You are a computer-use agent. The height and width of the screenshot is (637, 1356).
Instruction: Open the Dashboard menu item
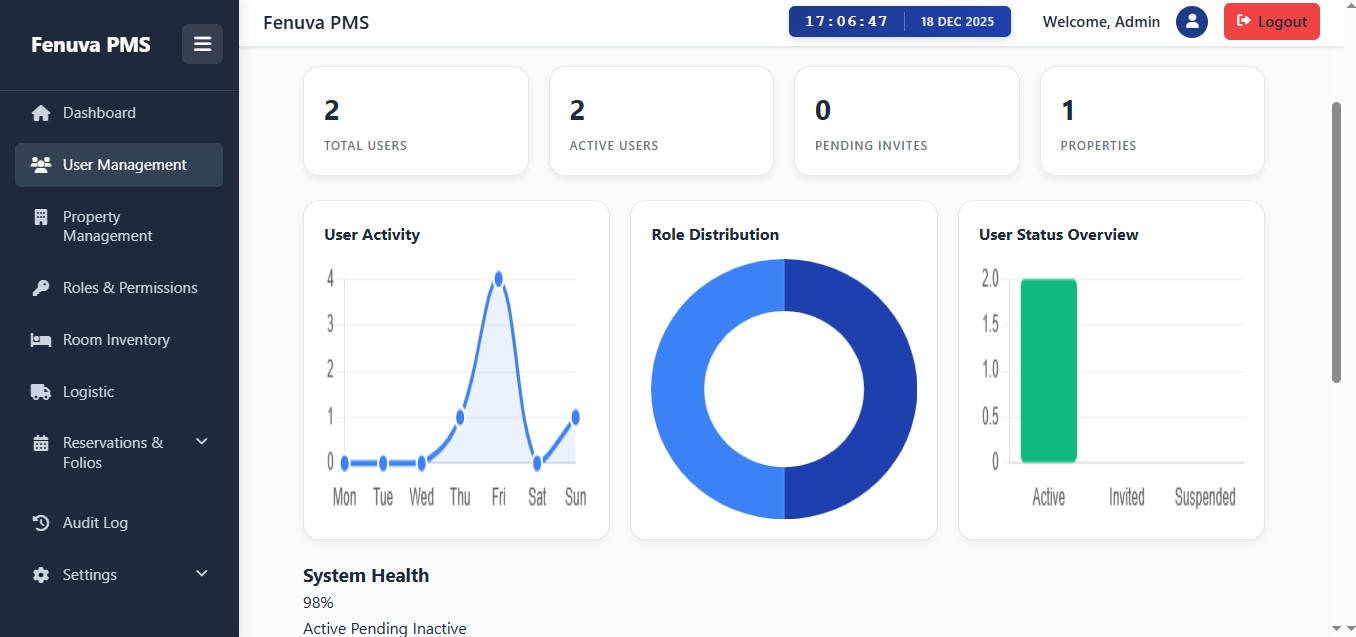point(98,113)
